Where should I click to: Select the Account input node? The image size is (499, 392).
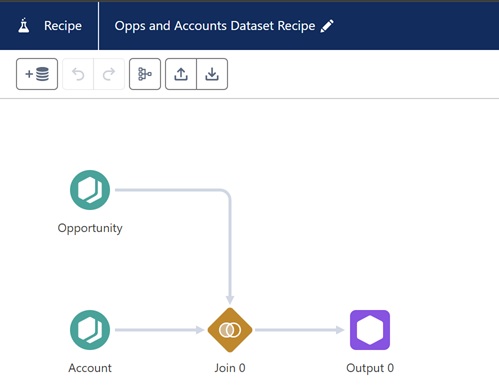(x=90, y=330)
